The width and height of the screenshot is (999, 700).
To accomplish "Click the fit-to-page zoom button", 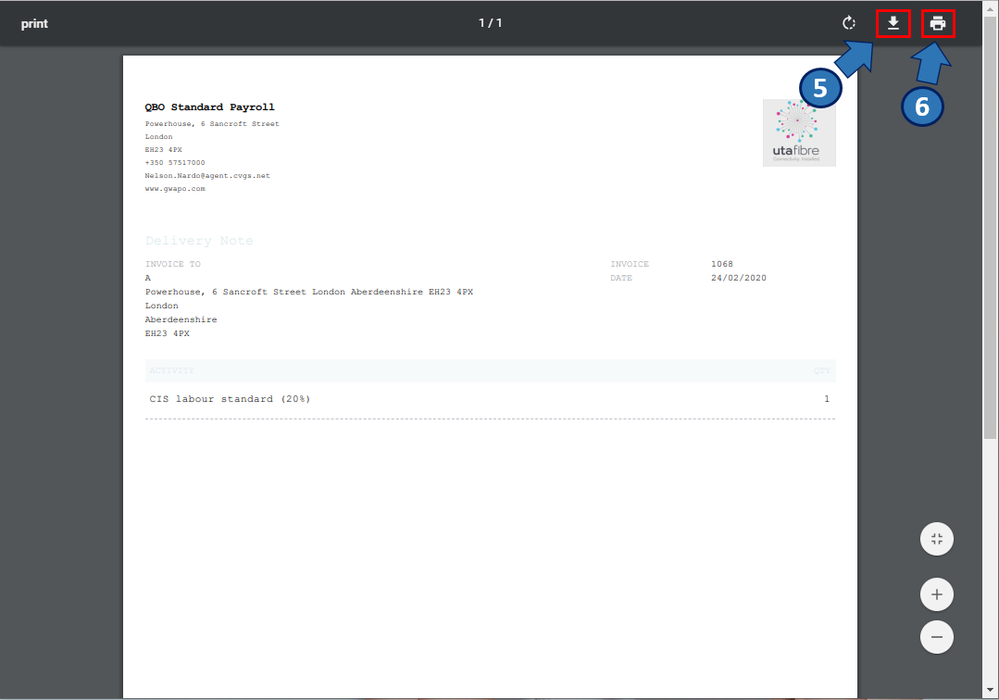I will 937,539.
